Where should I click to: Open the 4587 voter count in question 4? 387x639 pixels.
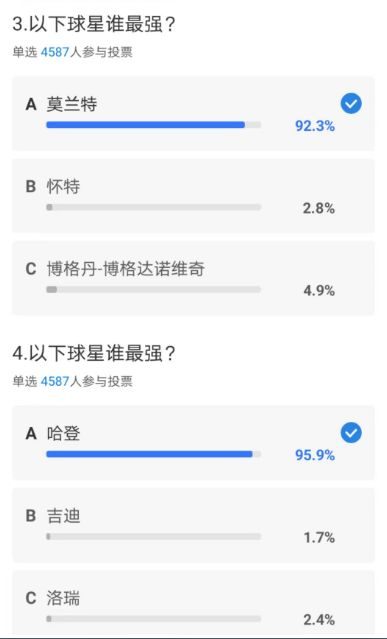(x=55, y=381)
